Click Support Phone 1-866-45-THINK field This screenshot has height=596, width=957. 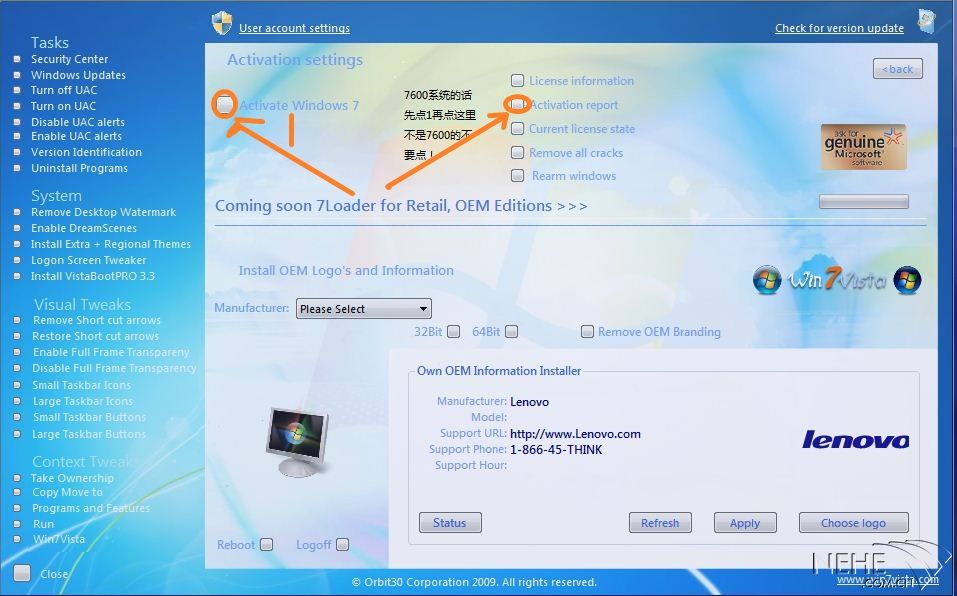(556, 450)
